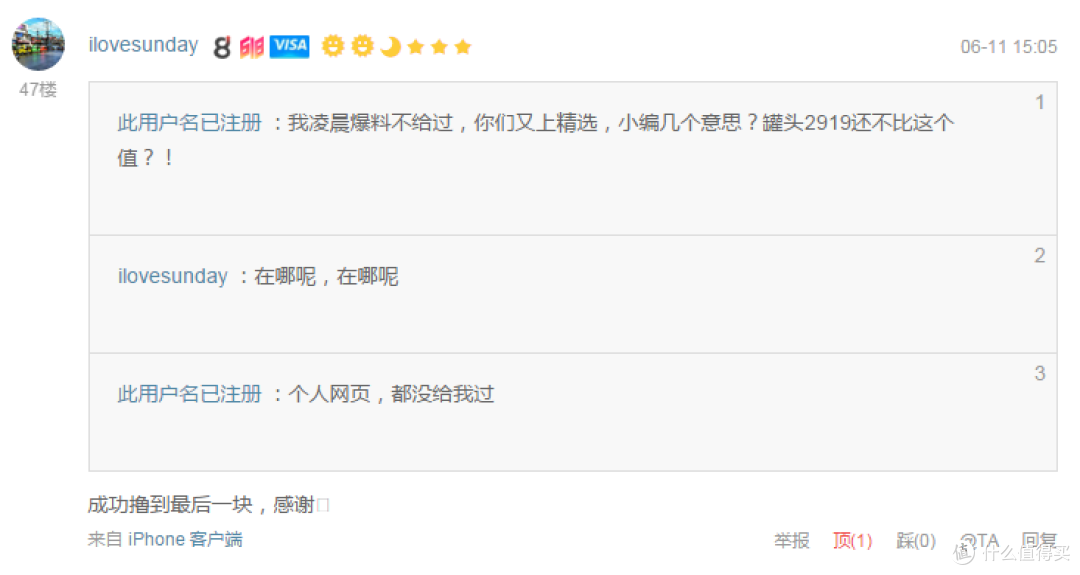Image resolution: width=1080 pixels, height=575 pixels.
Task: Open 此用户名已注册 profile in first quote
Action: (x=189, y=123)
